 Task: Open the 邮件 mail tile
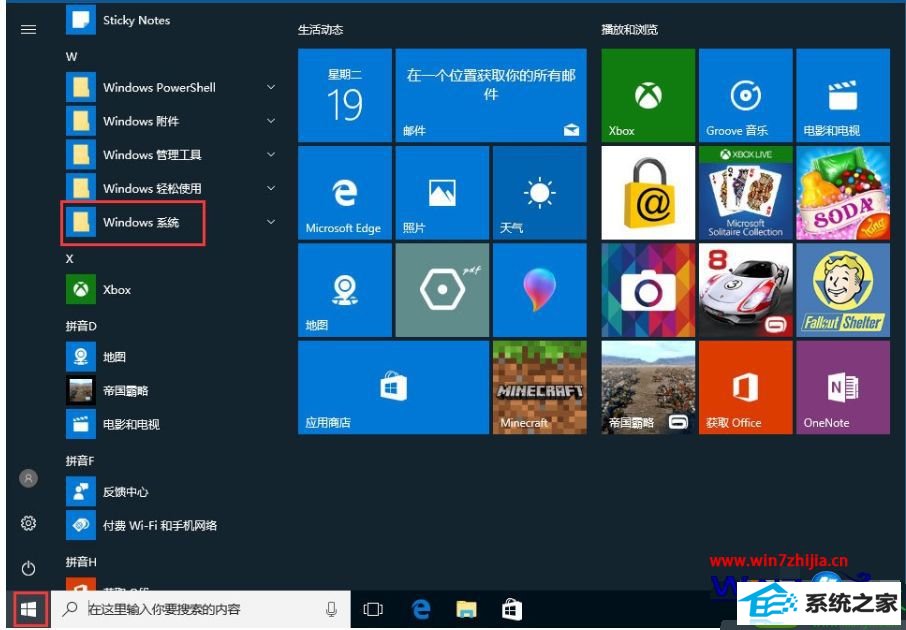[491, 95]
